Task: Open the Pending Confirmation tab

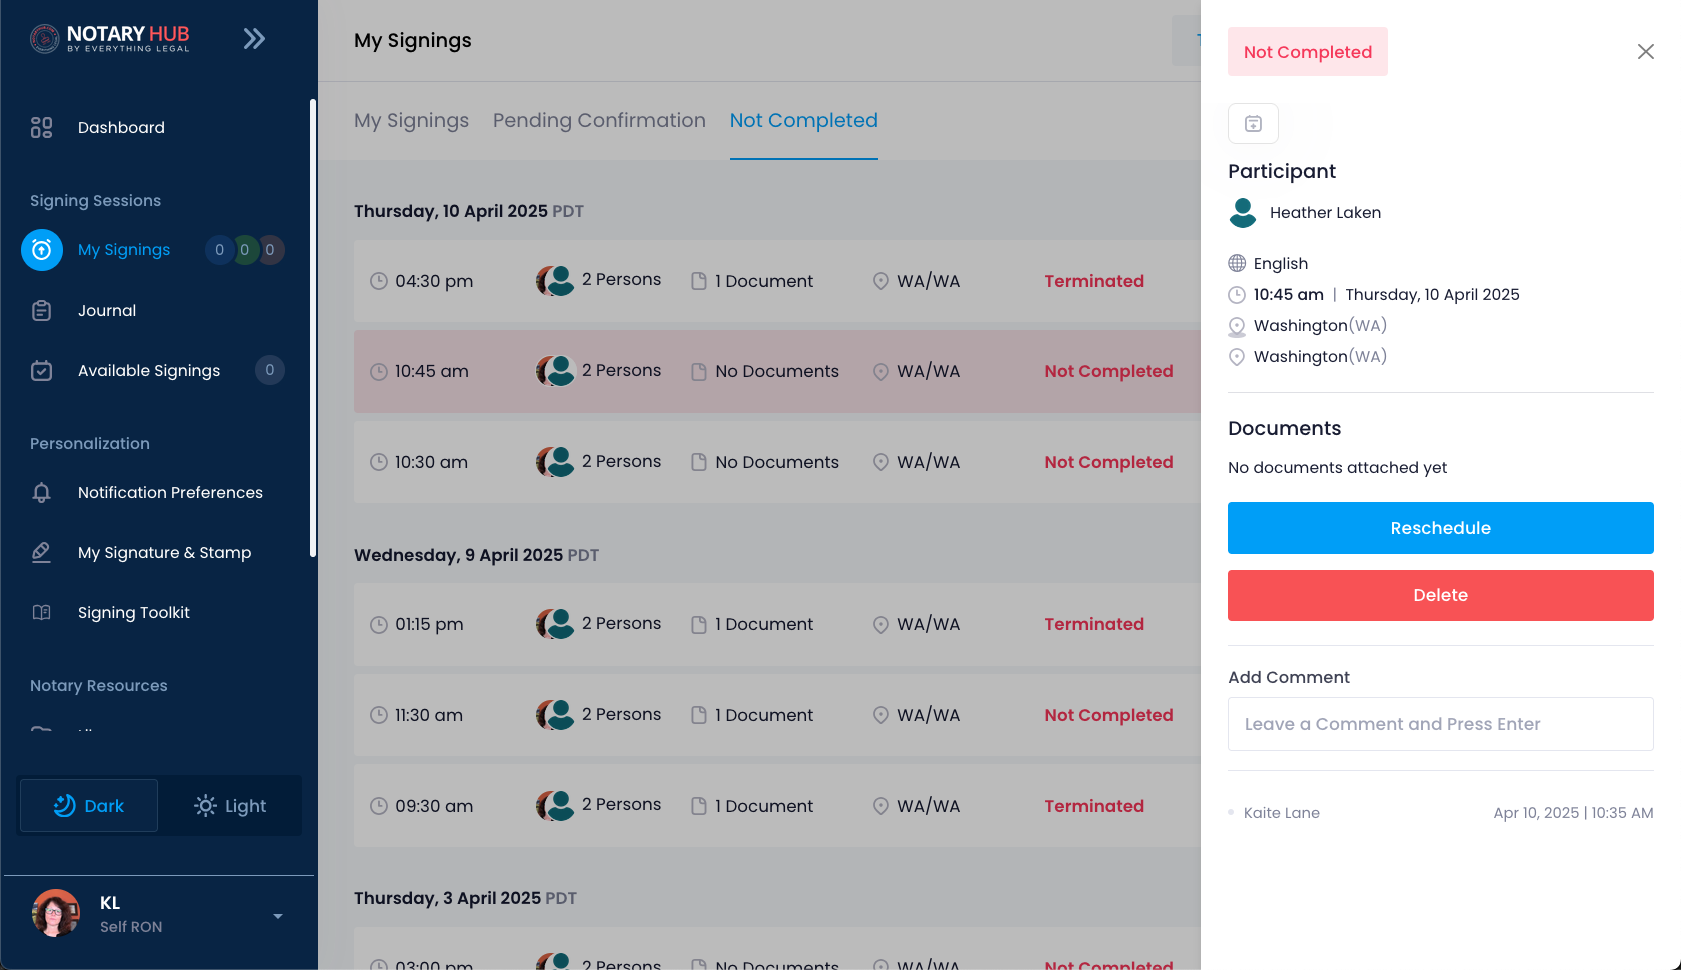Action: click(599, 120)
